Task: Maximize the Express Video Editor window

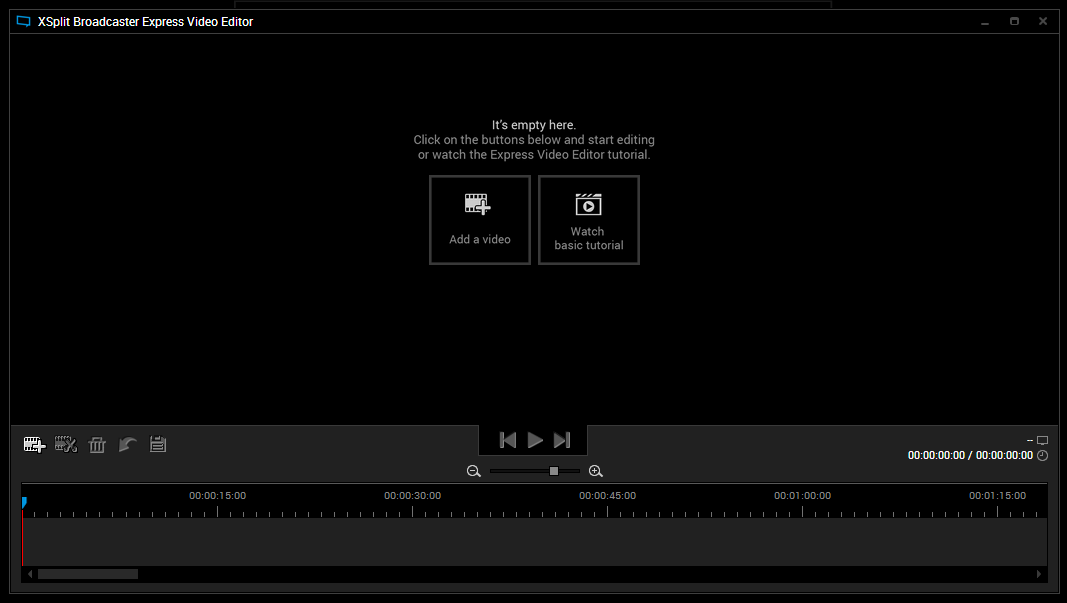Action: tap(1014, 22)
